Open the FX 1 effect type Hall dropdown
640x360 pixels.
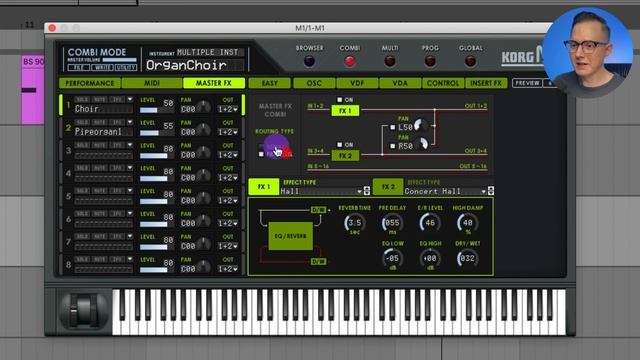point(321,191)
